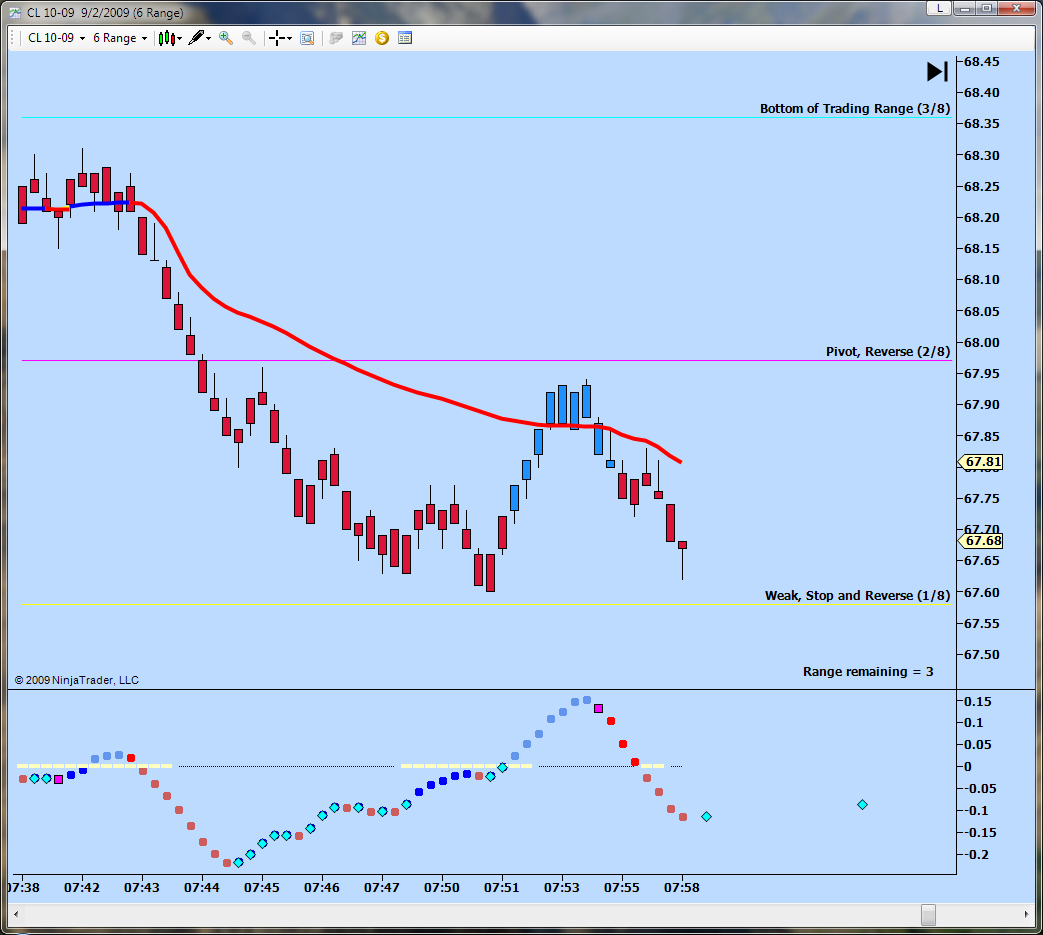Close the chart window

[x=1016, y=8]
